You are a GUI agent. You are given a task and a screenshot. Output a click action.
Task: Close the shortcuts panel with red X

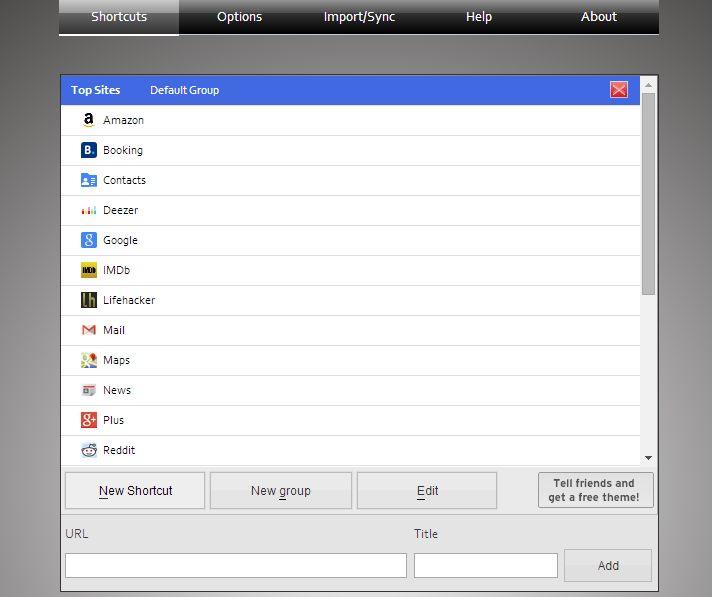coord(618,89)
